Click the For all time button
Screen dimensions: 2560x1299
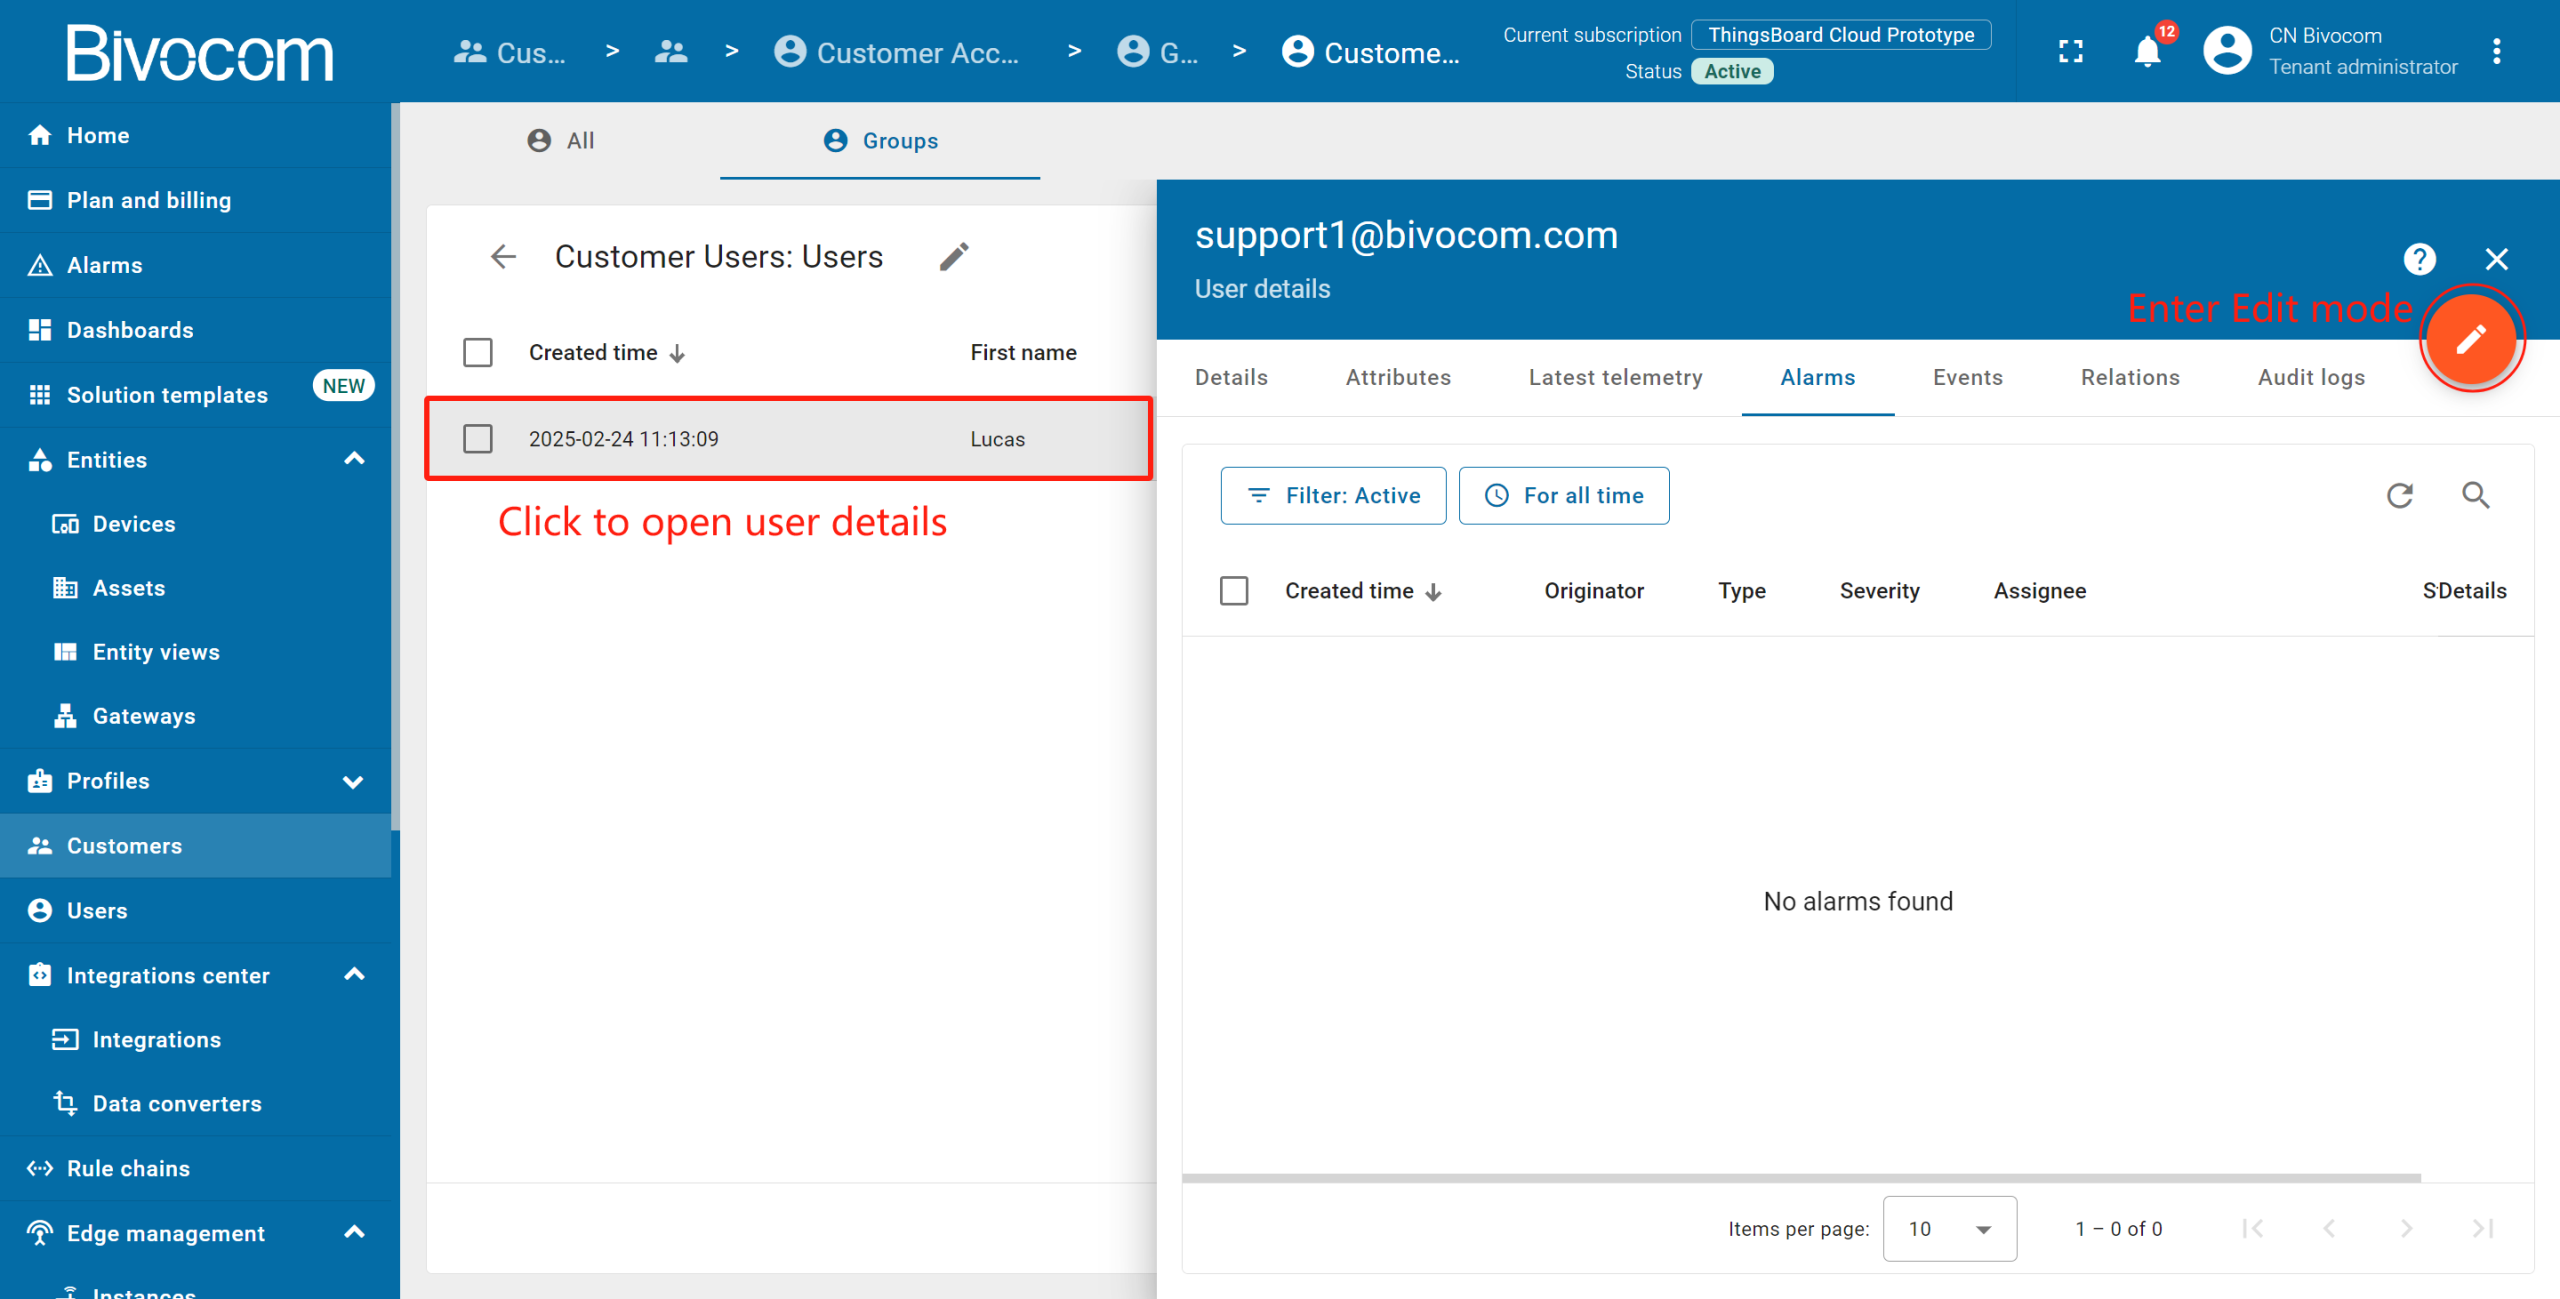pyautogui.click(x=1564, y=496)
